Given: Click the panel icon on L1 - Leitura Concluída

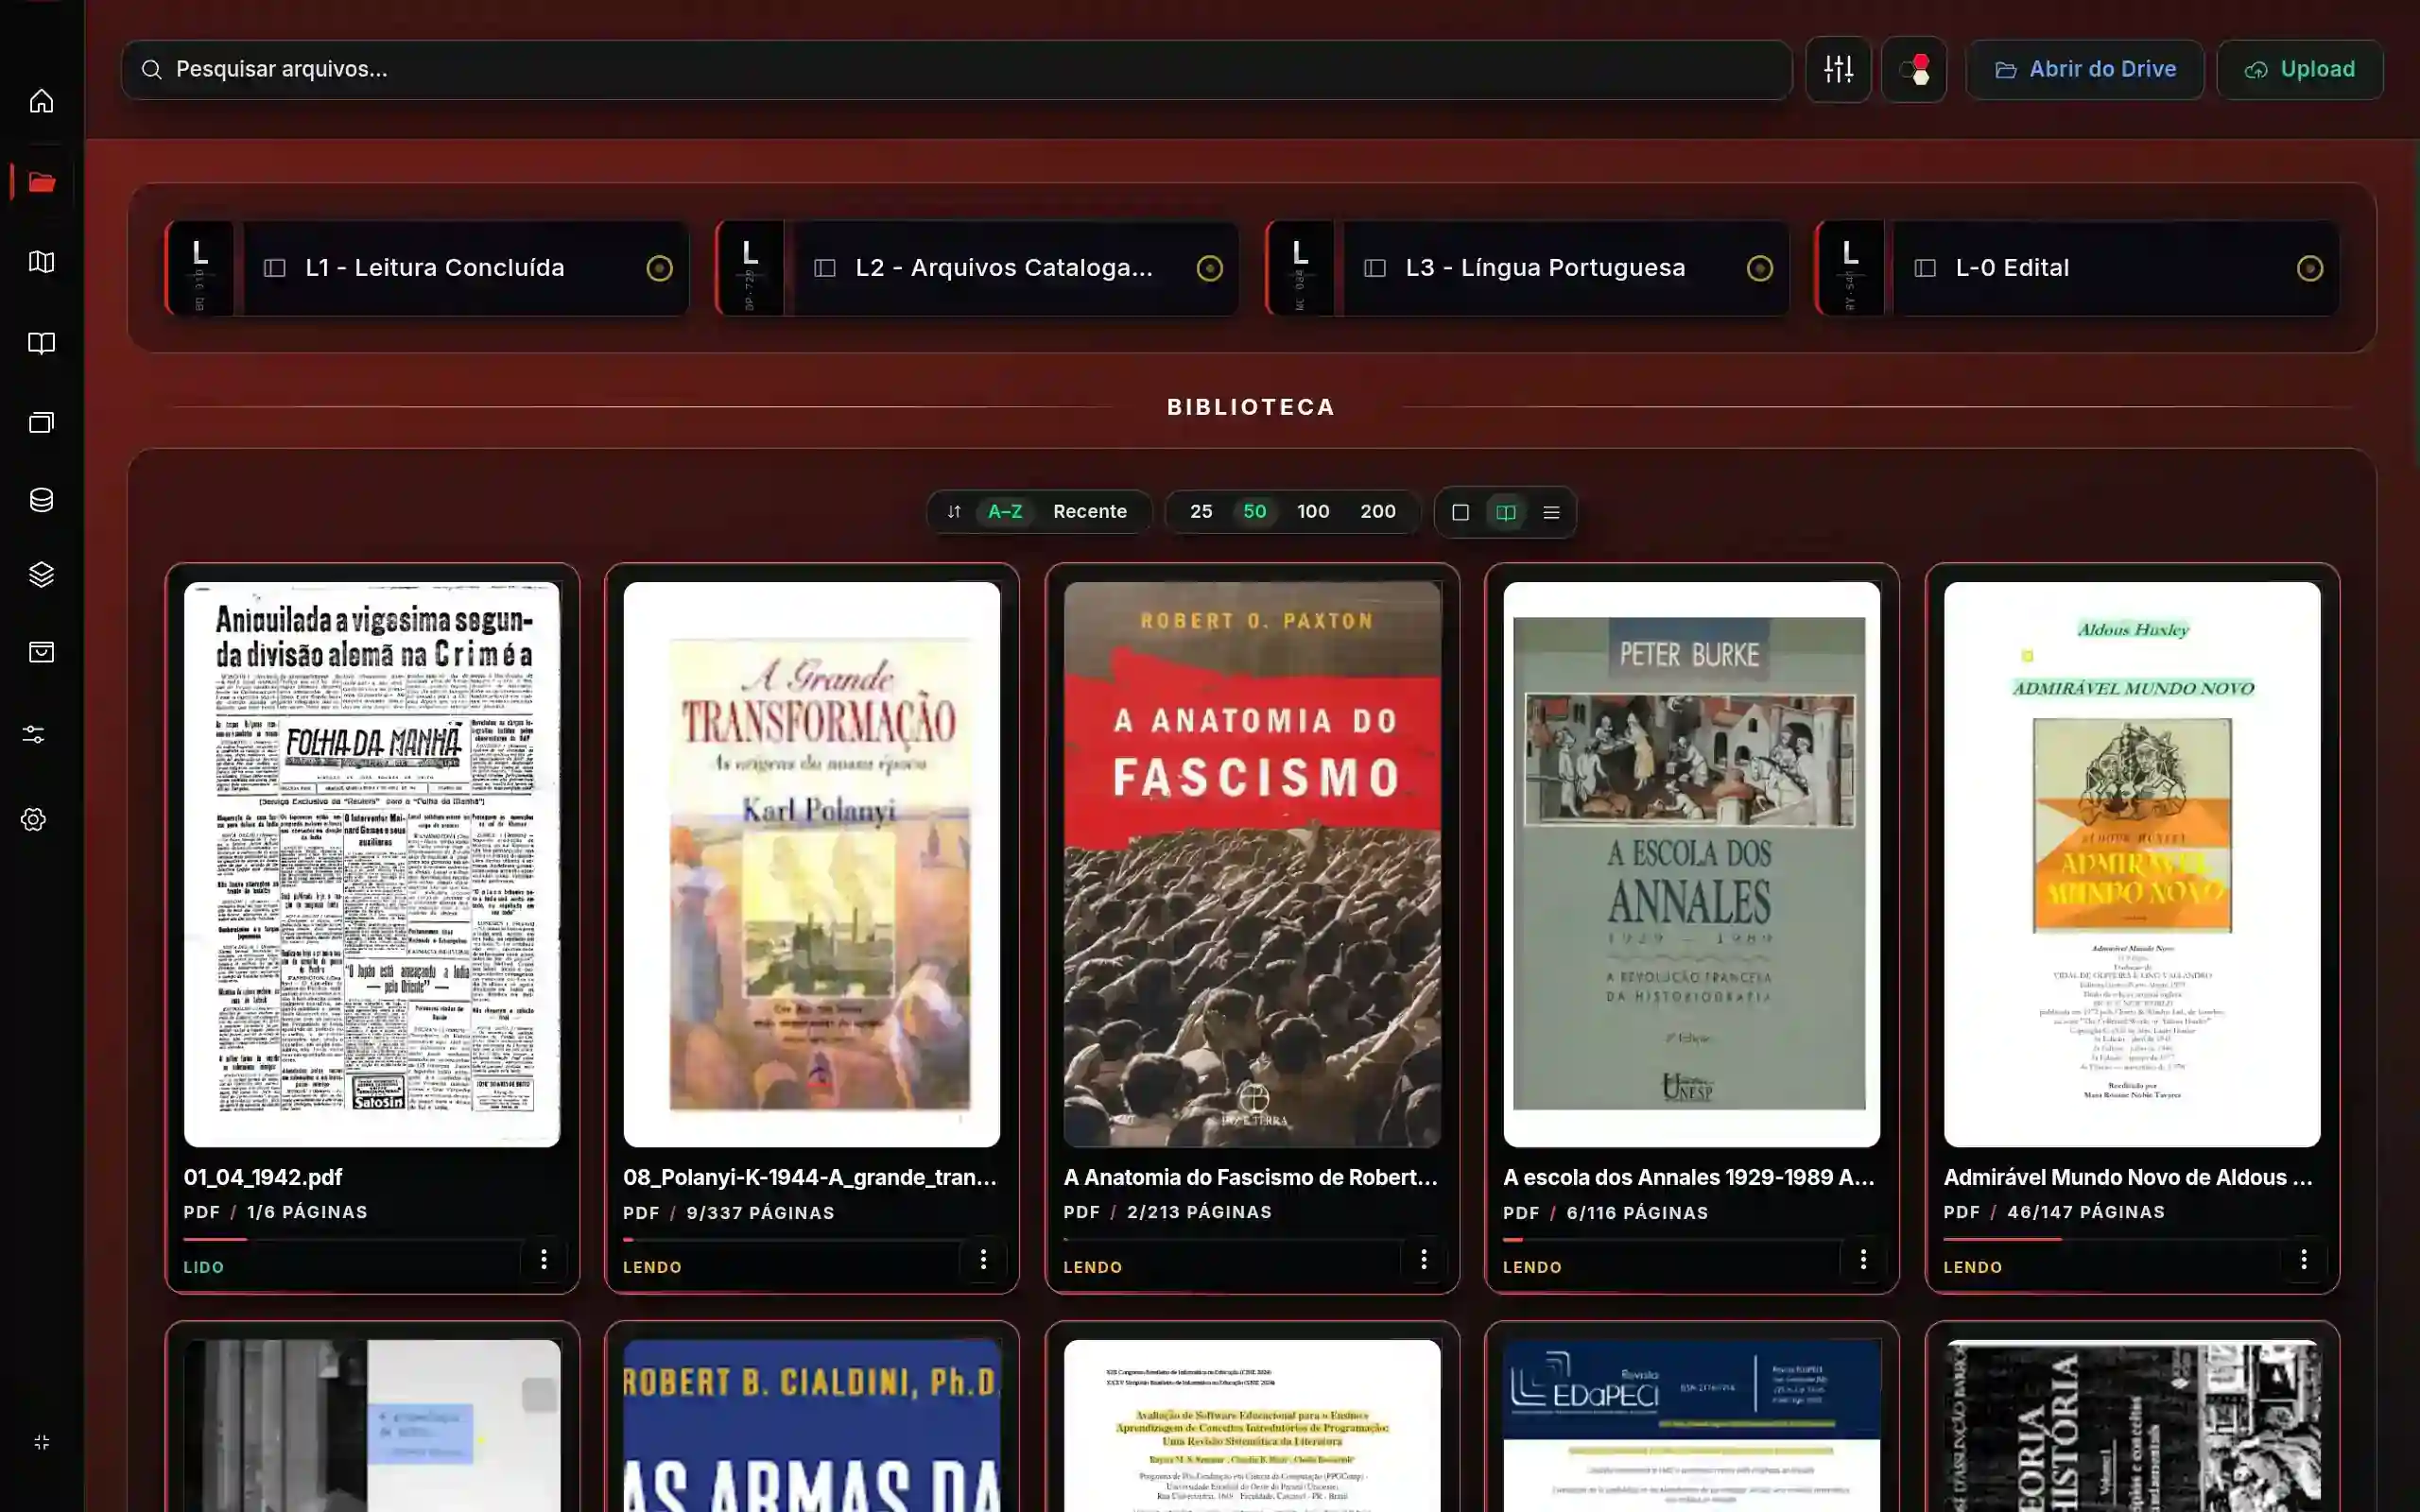Looking at the screenshot, I should [x=274, y=268].
